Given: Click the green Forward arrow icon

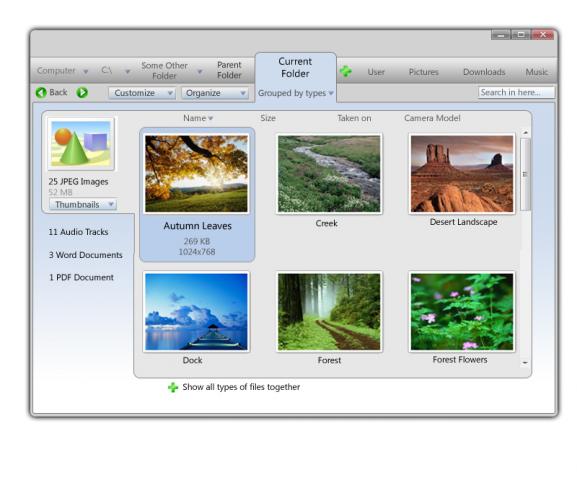Looking at the screenshot, I should [82, 92].
